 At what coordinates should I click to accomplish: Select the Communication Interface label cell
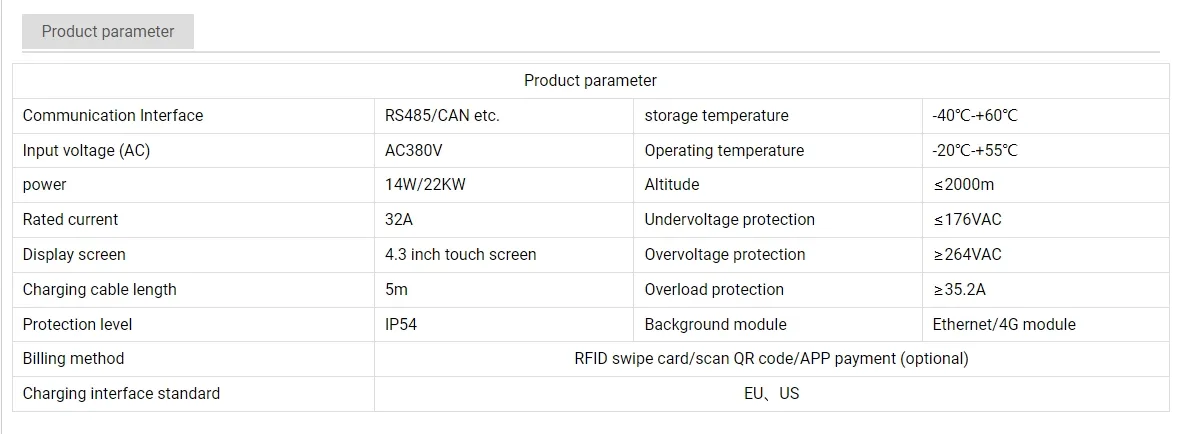[x=113, y=116]
